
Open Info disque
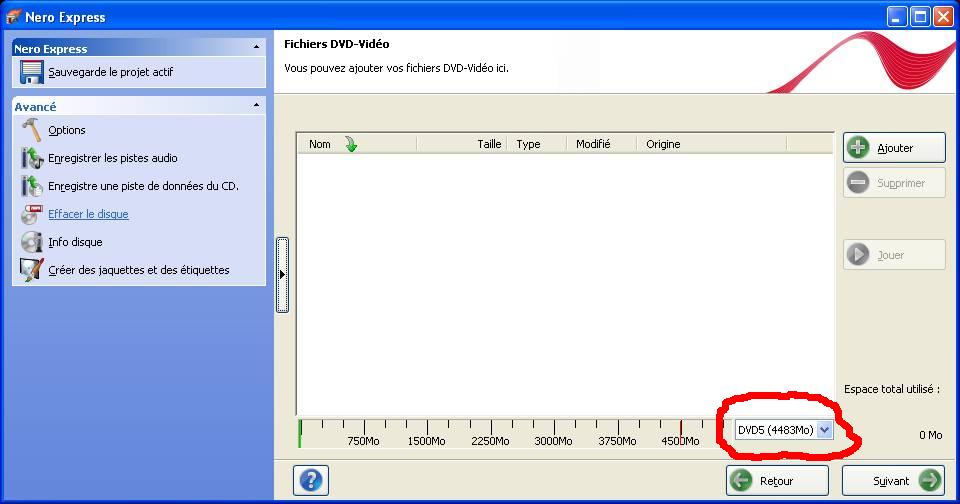[75, 242]
